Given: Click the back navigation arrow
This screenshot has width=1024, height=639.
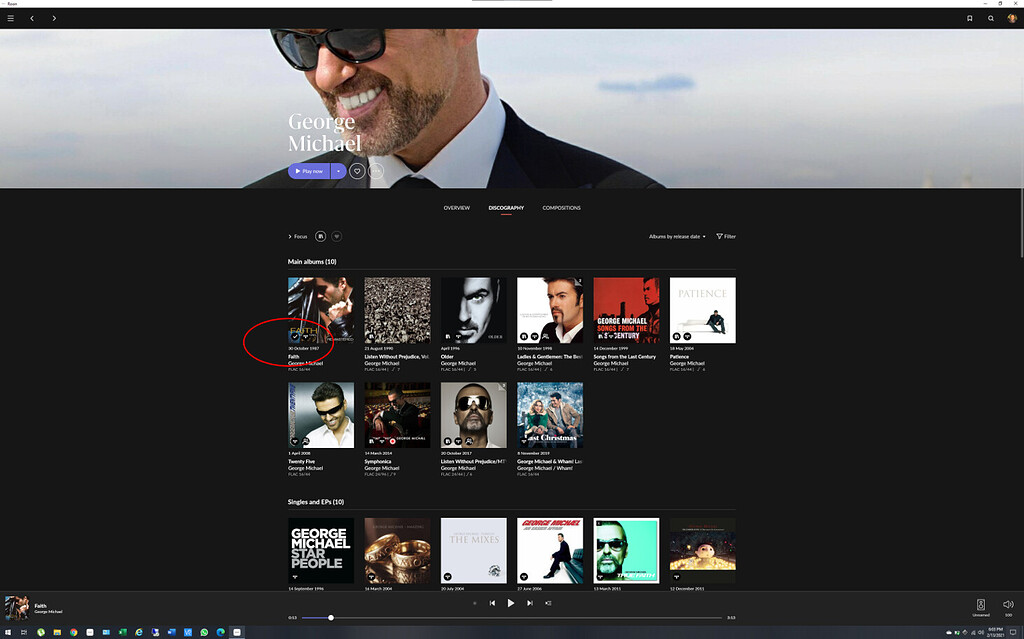Looking at the screenshot, I should tap(31, 17).
